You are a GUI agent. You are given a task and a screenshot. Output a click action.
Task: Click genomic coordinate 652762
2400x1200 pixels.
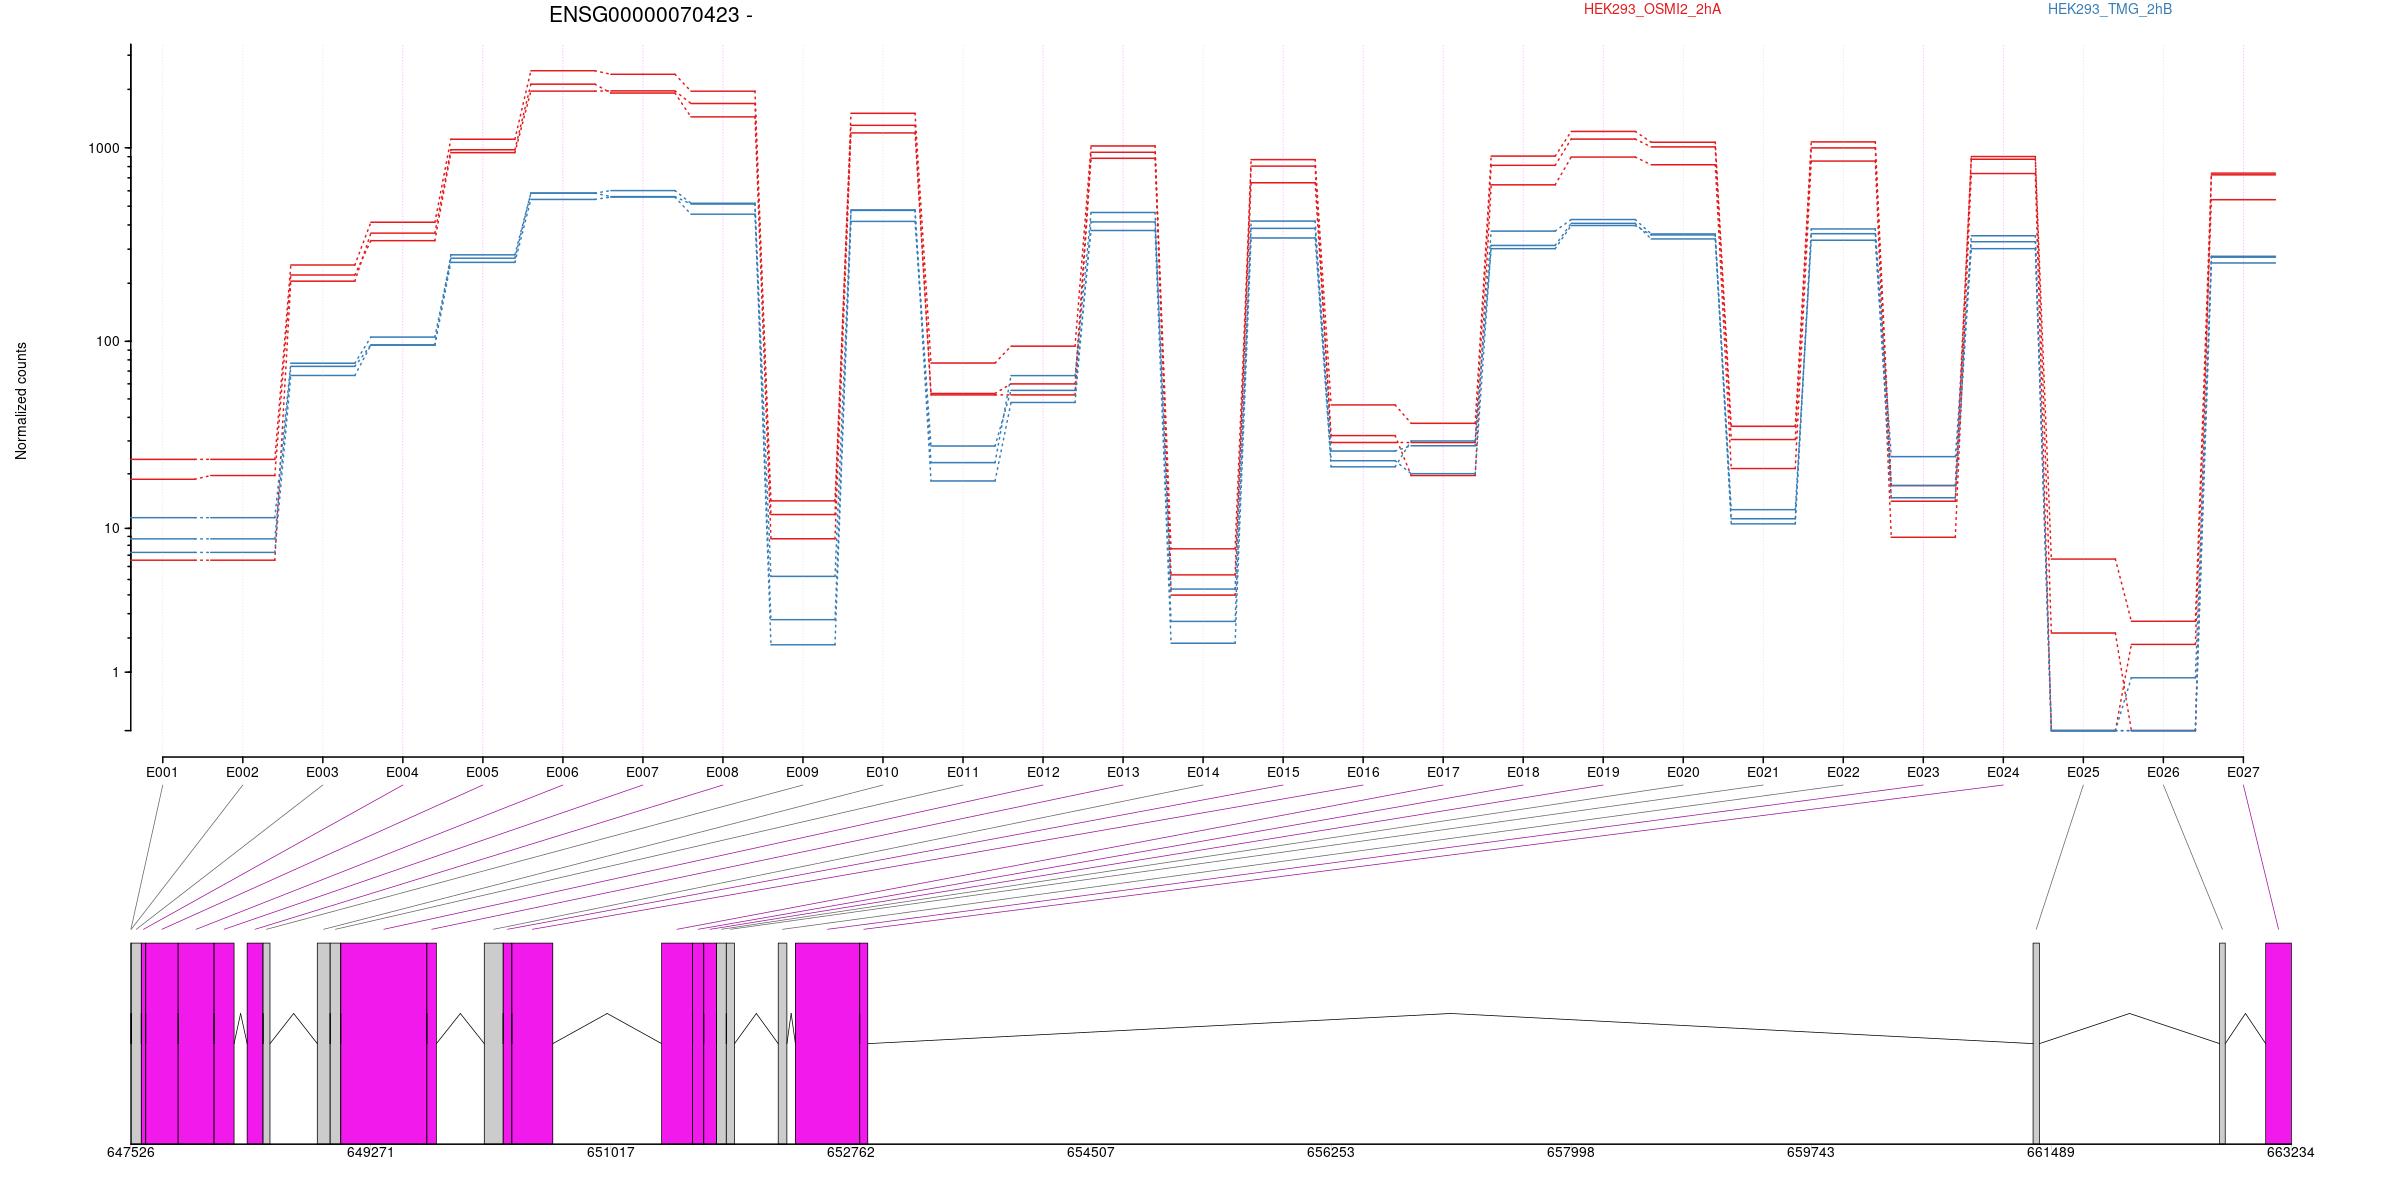click(x=850, y=1152)
